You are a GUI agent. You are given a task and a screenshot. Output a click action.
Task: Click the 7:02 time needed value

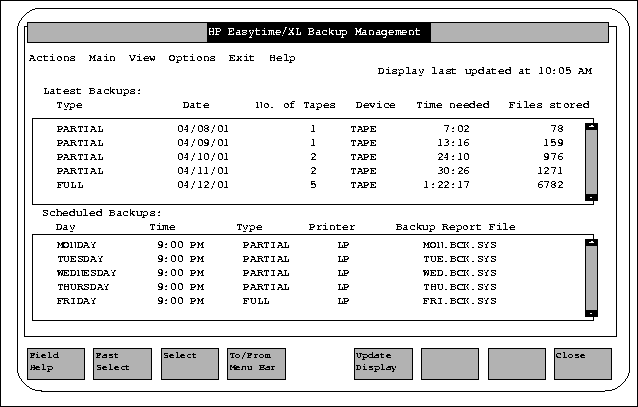(x=456, y=129)
